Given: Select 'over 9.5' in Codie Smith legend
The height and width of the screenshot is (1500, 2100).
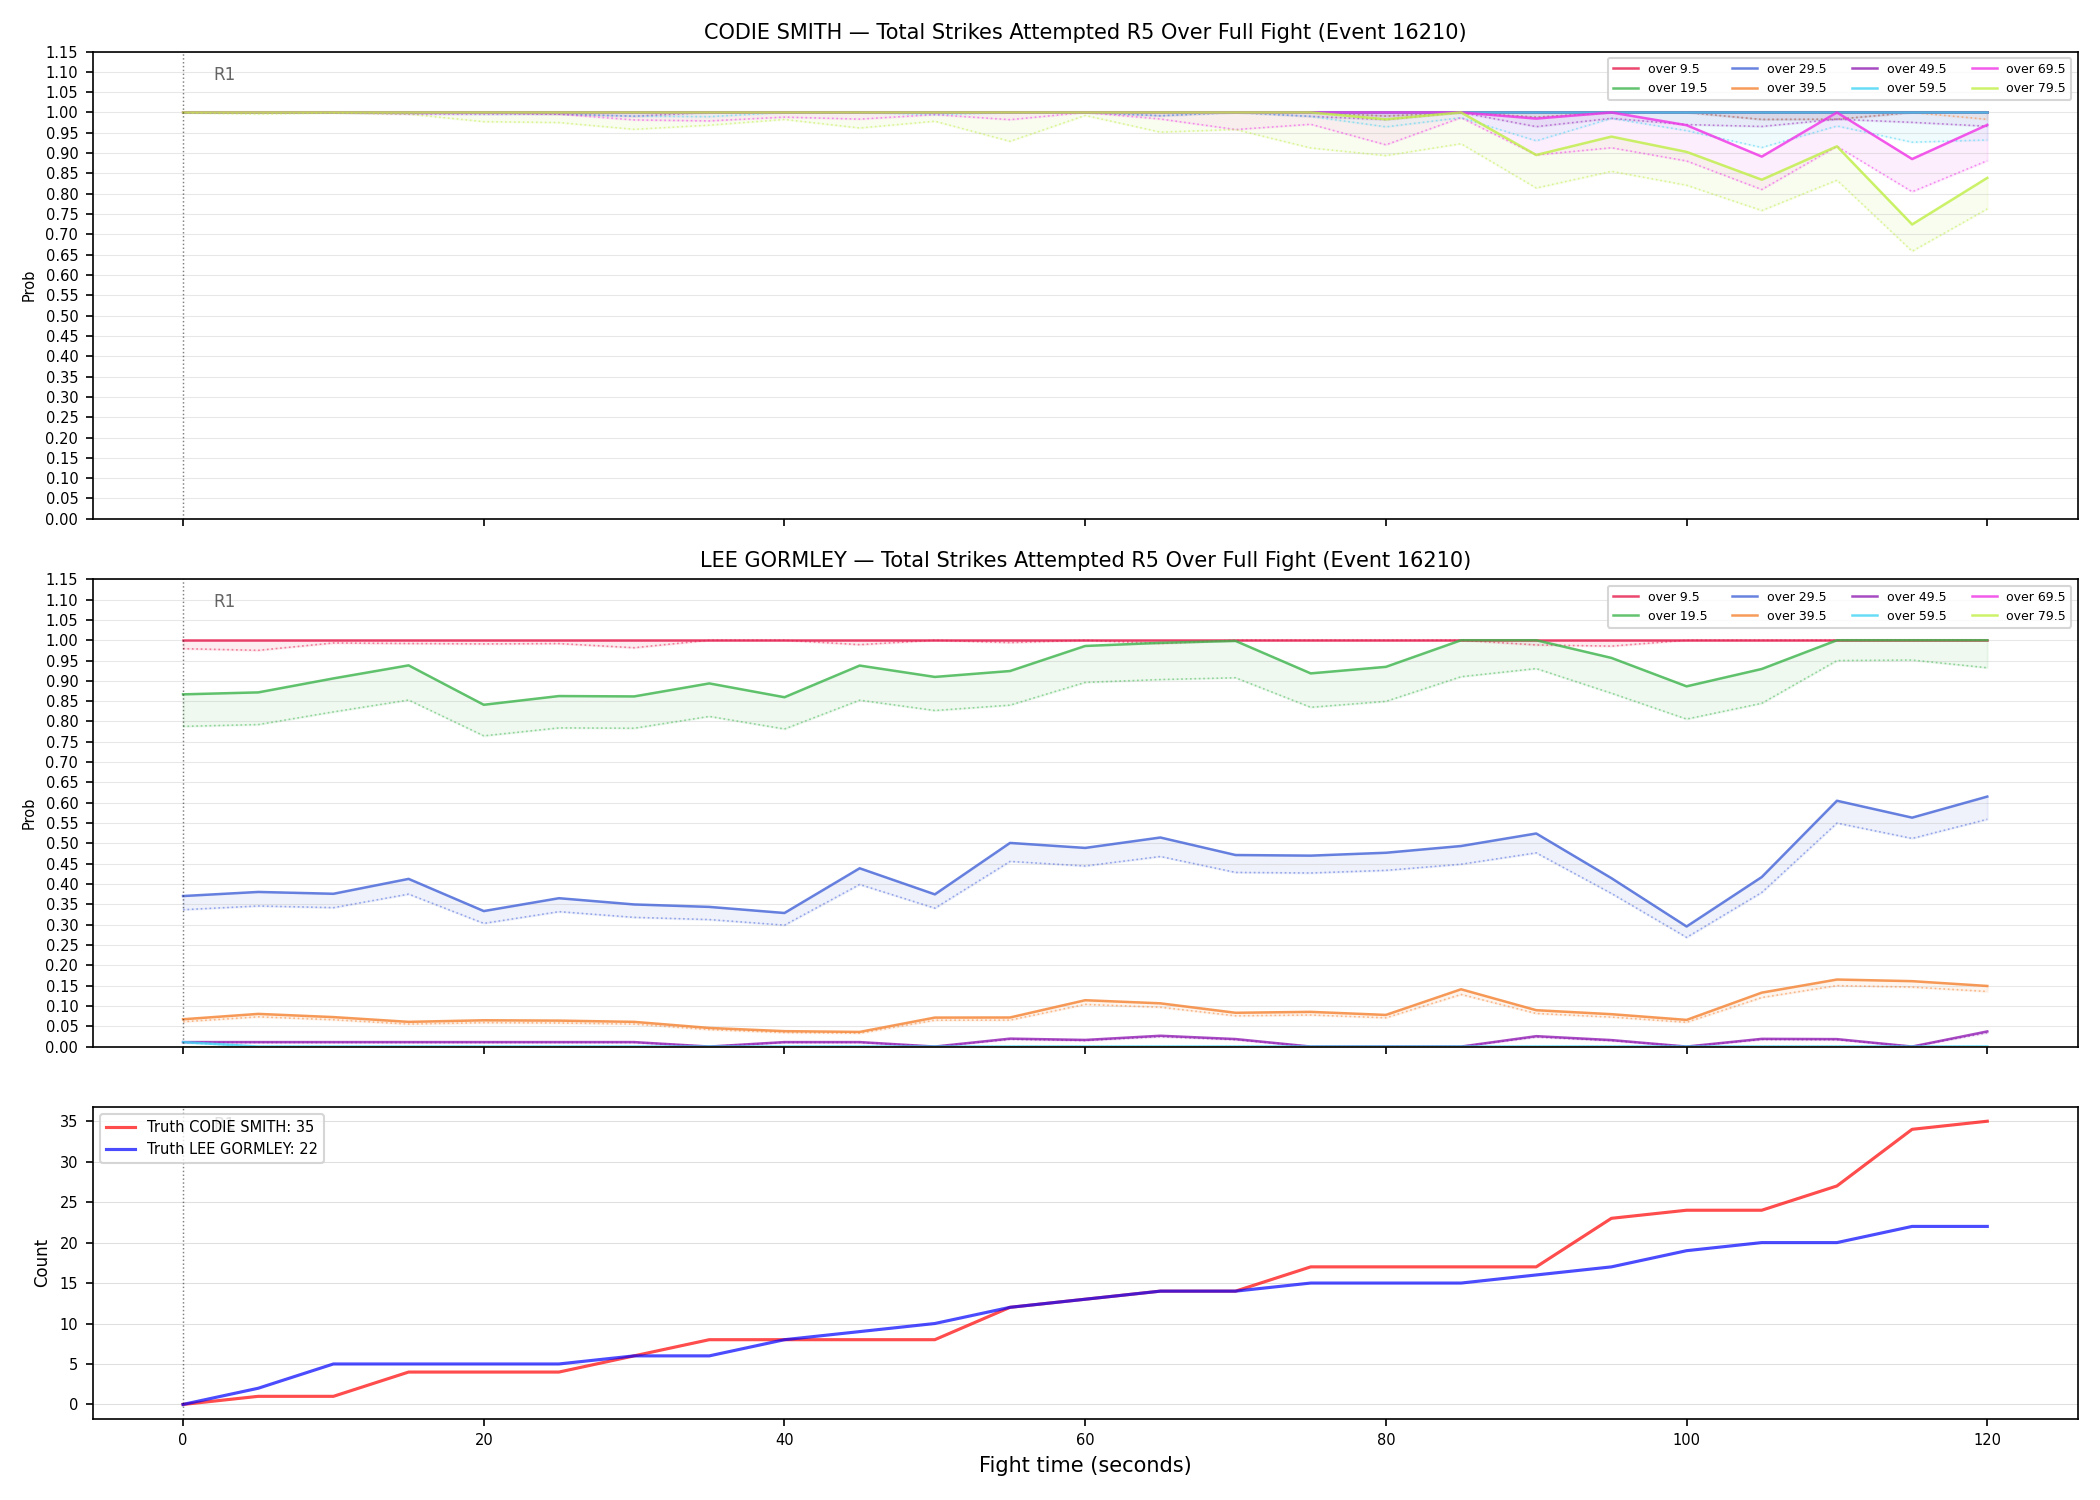Looking at the screenshot, I should pos(1655,69).
